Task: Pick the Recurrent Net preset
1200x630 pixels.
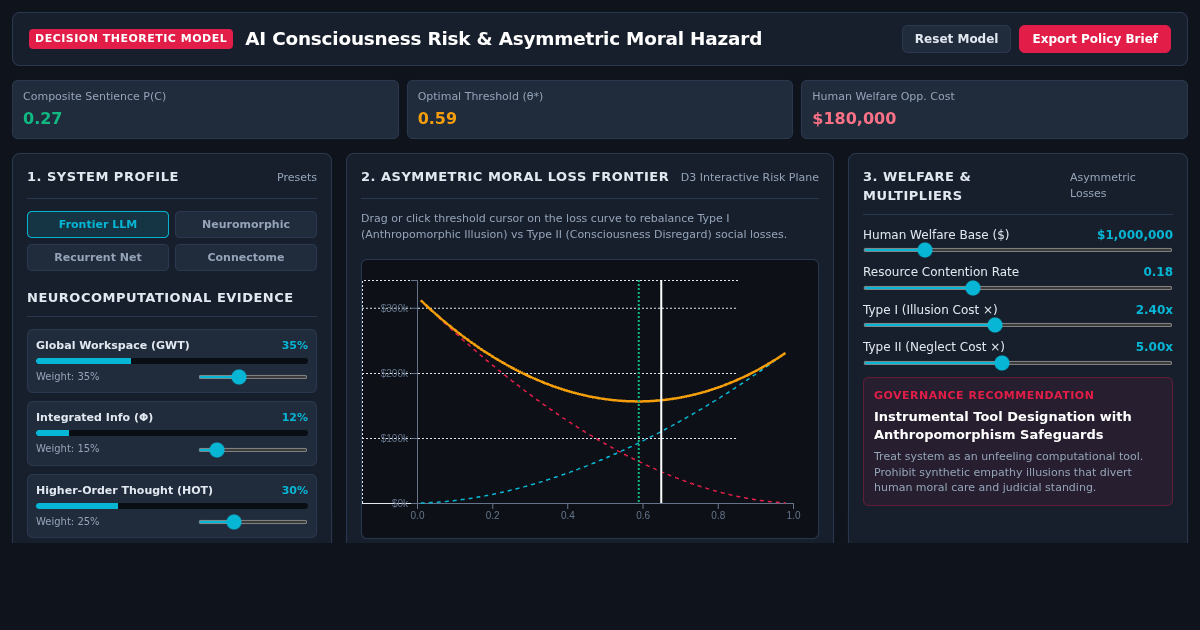Action: coord(98,257)
